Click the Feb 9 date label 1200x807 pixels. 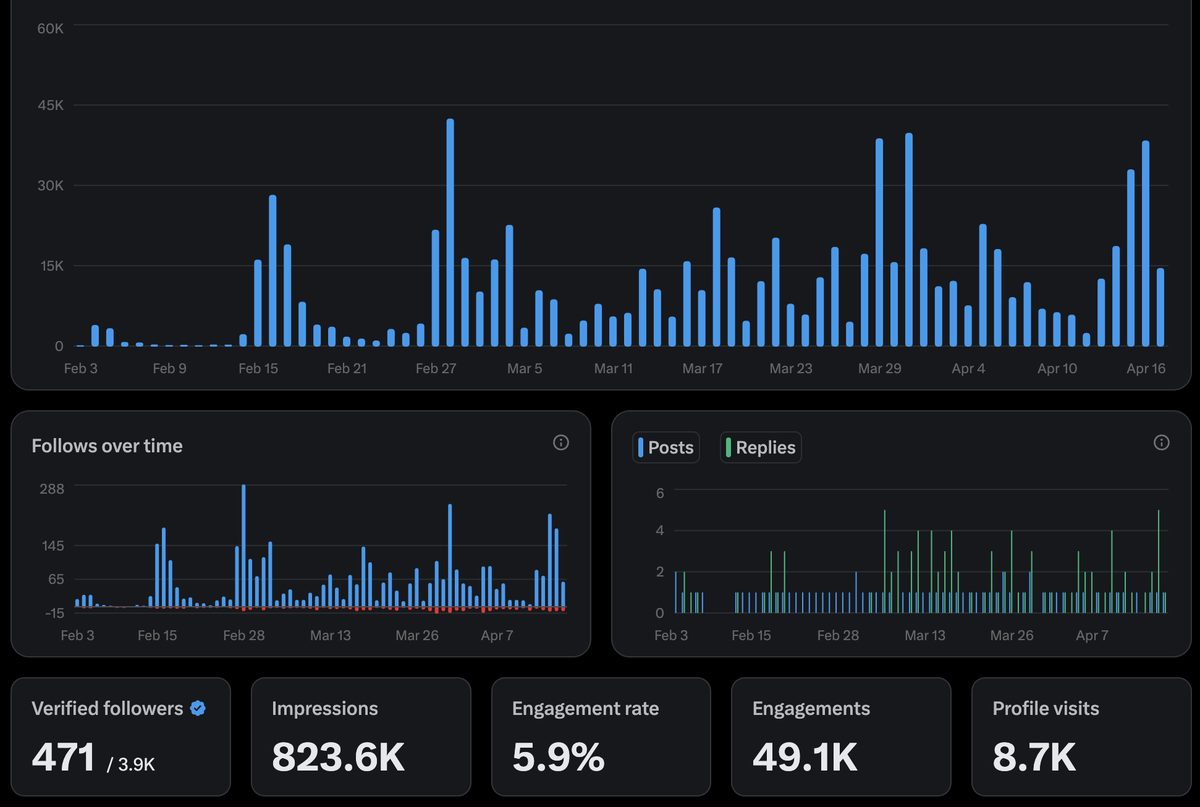169,368
